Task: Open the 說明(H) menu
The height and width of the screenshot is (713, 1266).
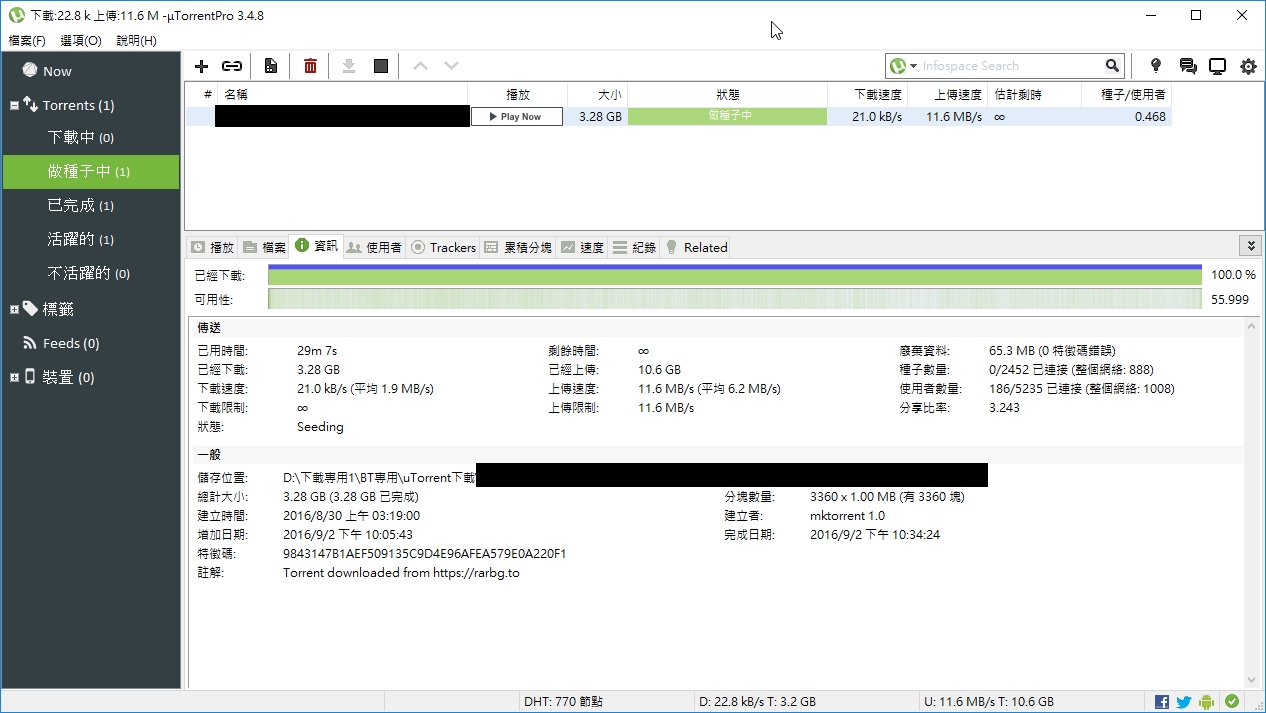Action: (x=136, y=41)
